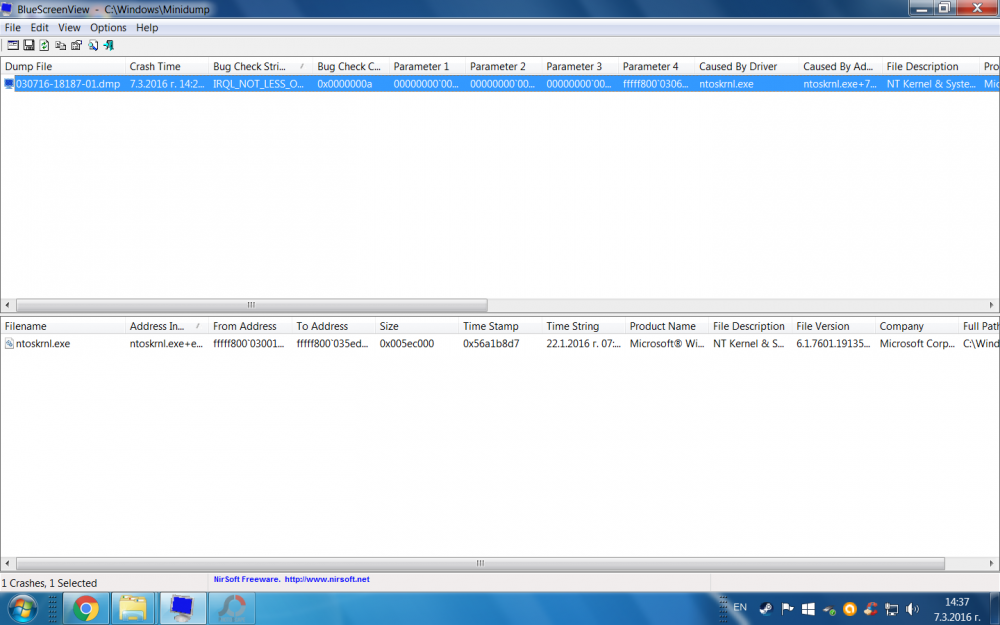Click the EN language indicator
This screenshot has width=1000, height=625.
(740, 607)
